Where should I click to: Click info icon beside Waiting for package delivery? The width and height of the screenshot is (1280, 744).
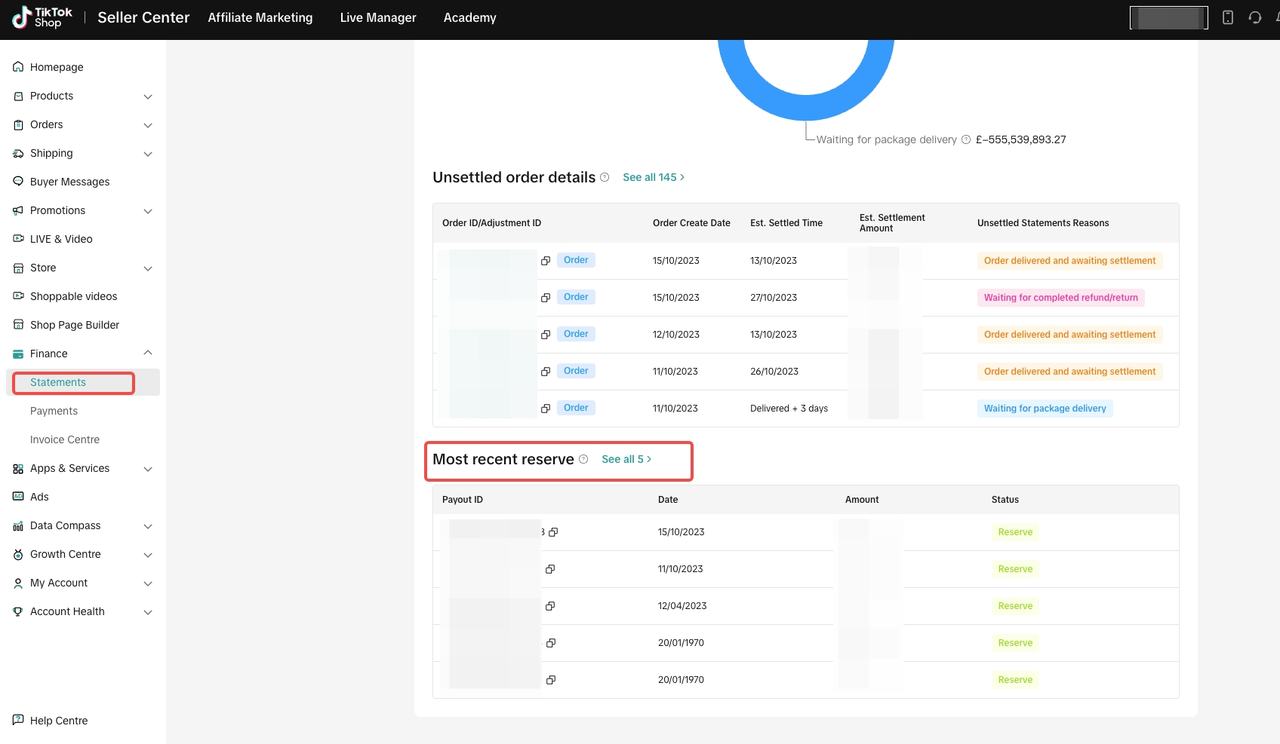(966, 140)
